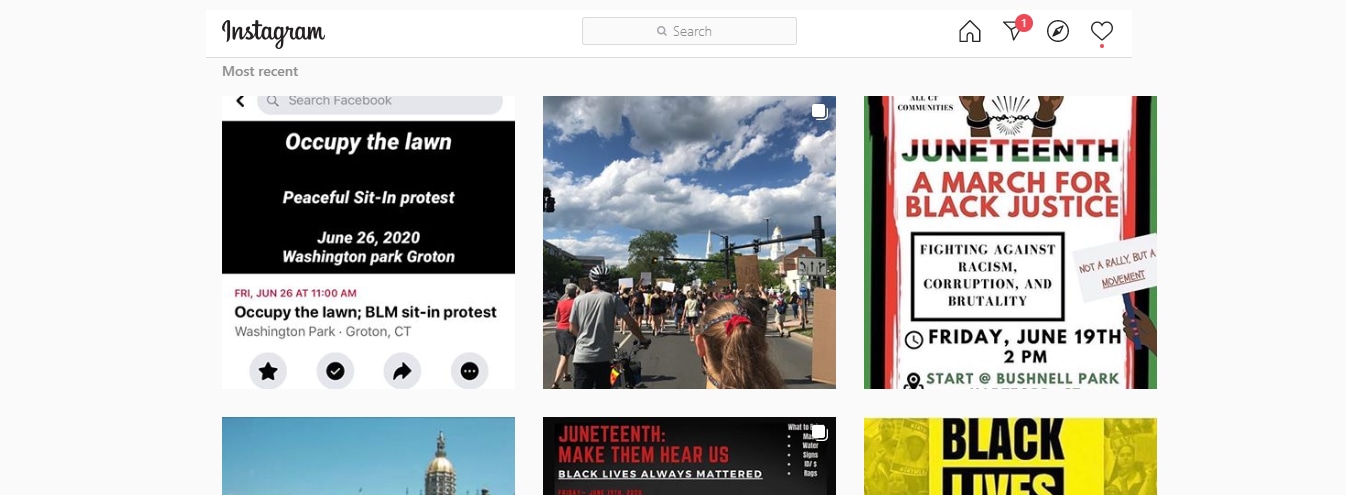Open the Juneteenth March for Black Justice post
The width and height of the screenshot is (1346, 495).
[1010, 242]
